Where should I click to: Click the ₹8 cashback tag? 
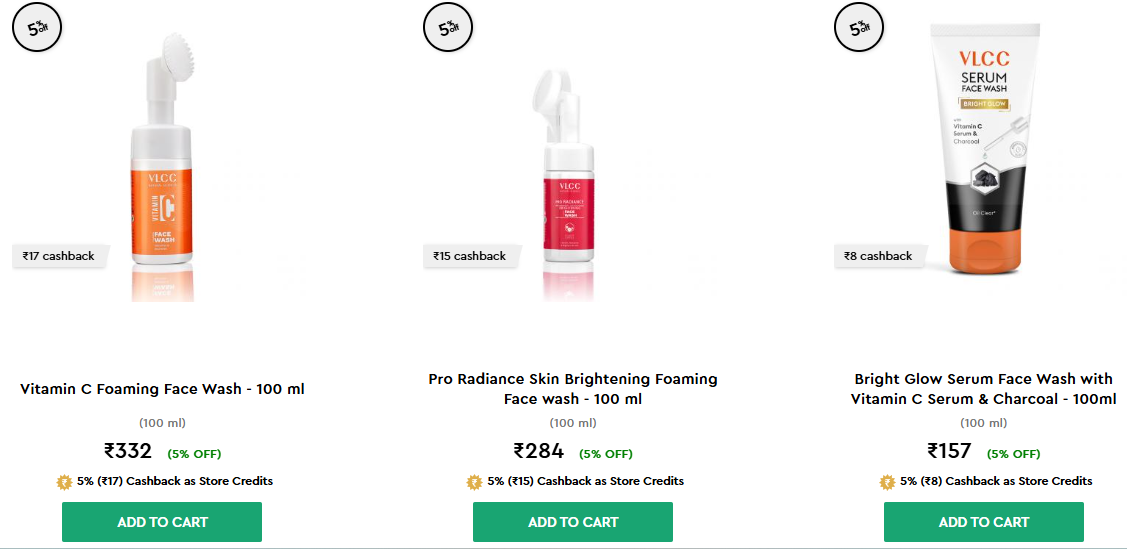click(878, 256)
